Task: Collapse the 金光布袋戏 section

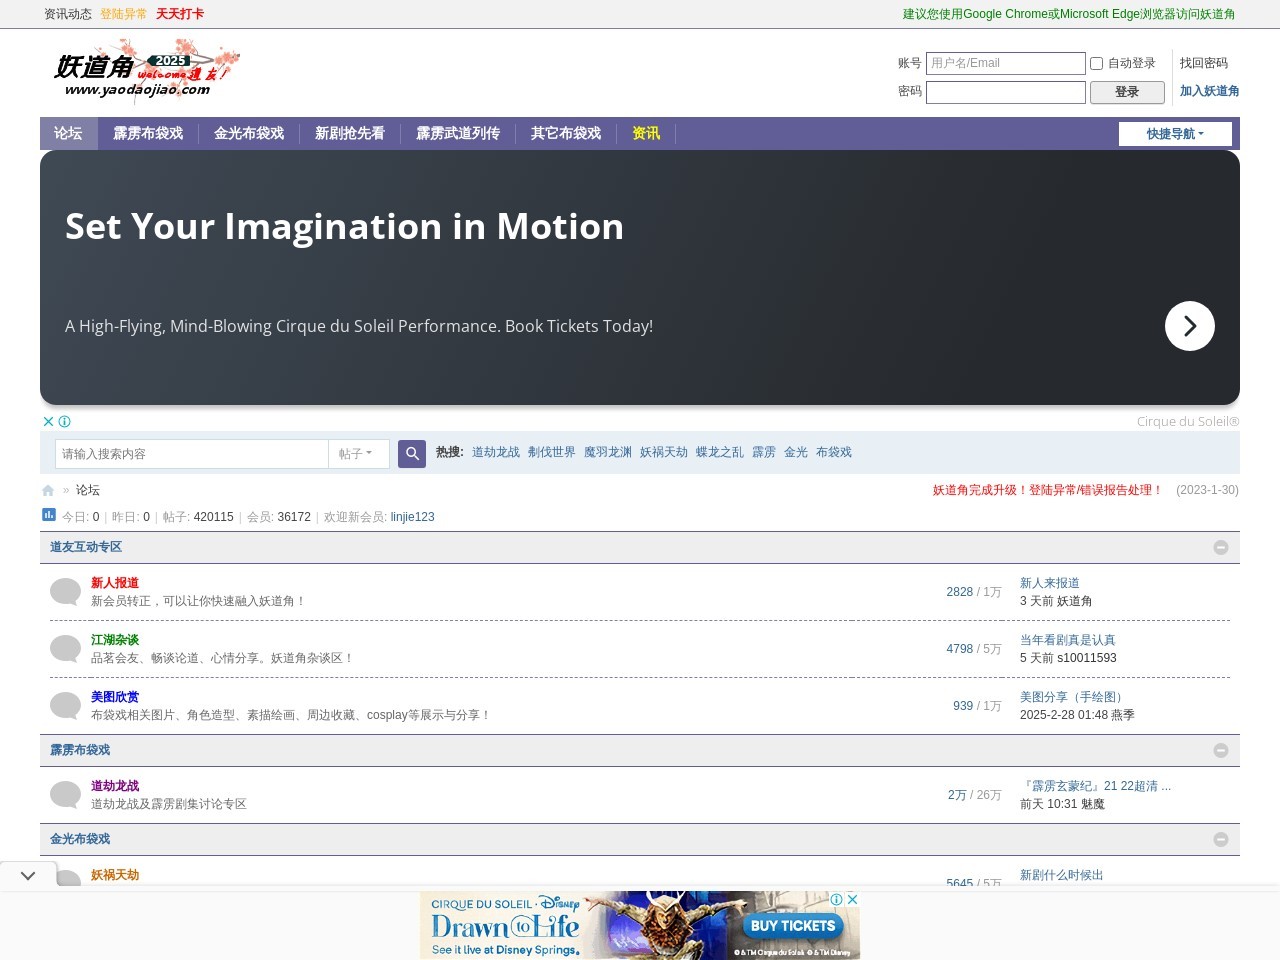Action: 1221,839
